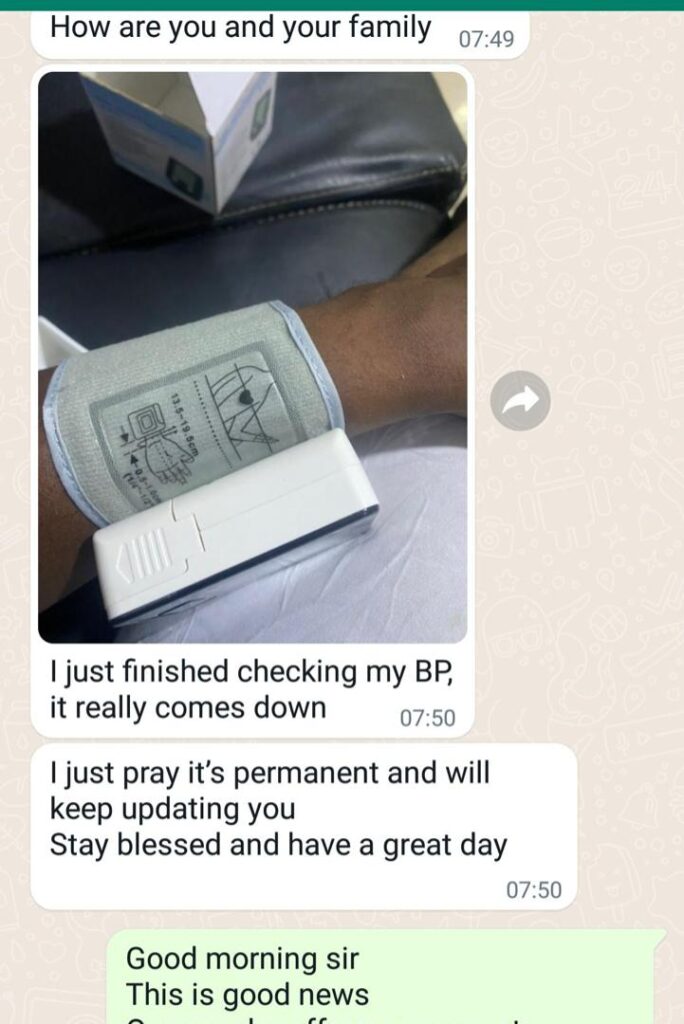Select the 'I just finished checking my BP' caption
The image size is (684, 1024).
(x=251, y=672)
